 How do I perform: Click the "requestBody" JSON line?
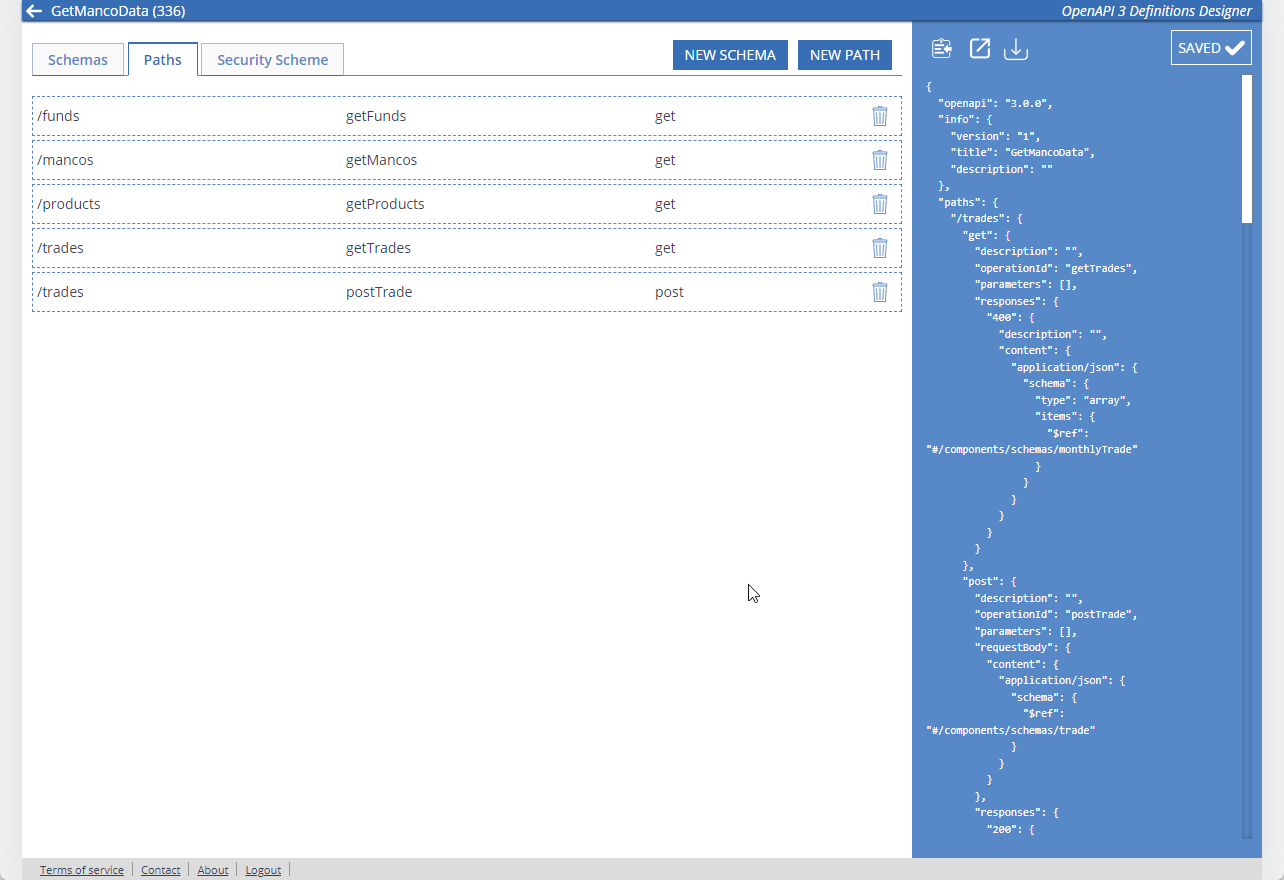click(x=1023, y=647)
